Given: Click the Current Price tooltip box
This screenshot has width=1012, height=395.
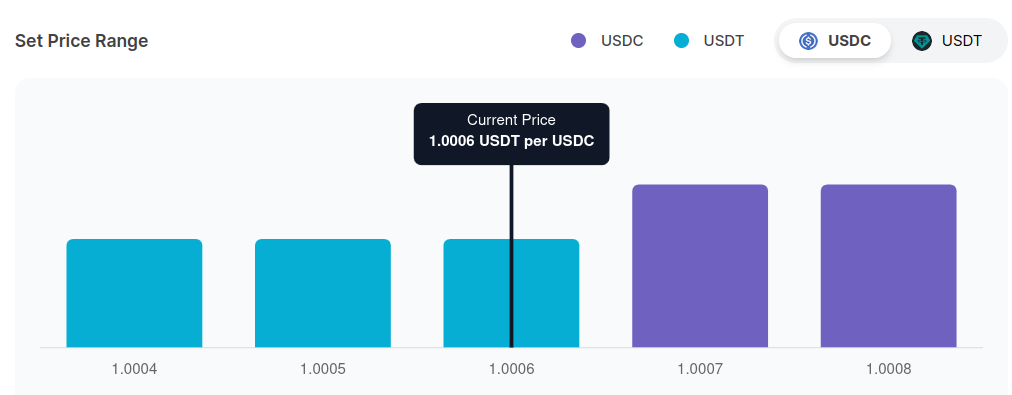Looking at the screenshot, I should [511, 134].
